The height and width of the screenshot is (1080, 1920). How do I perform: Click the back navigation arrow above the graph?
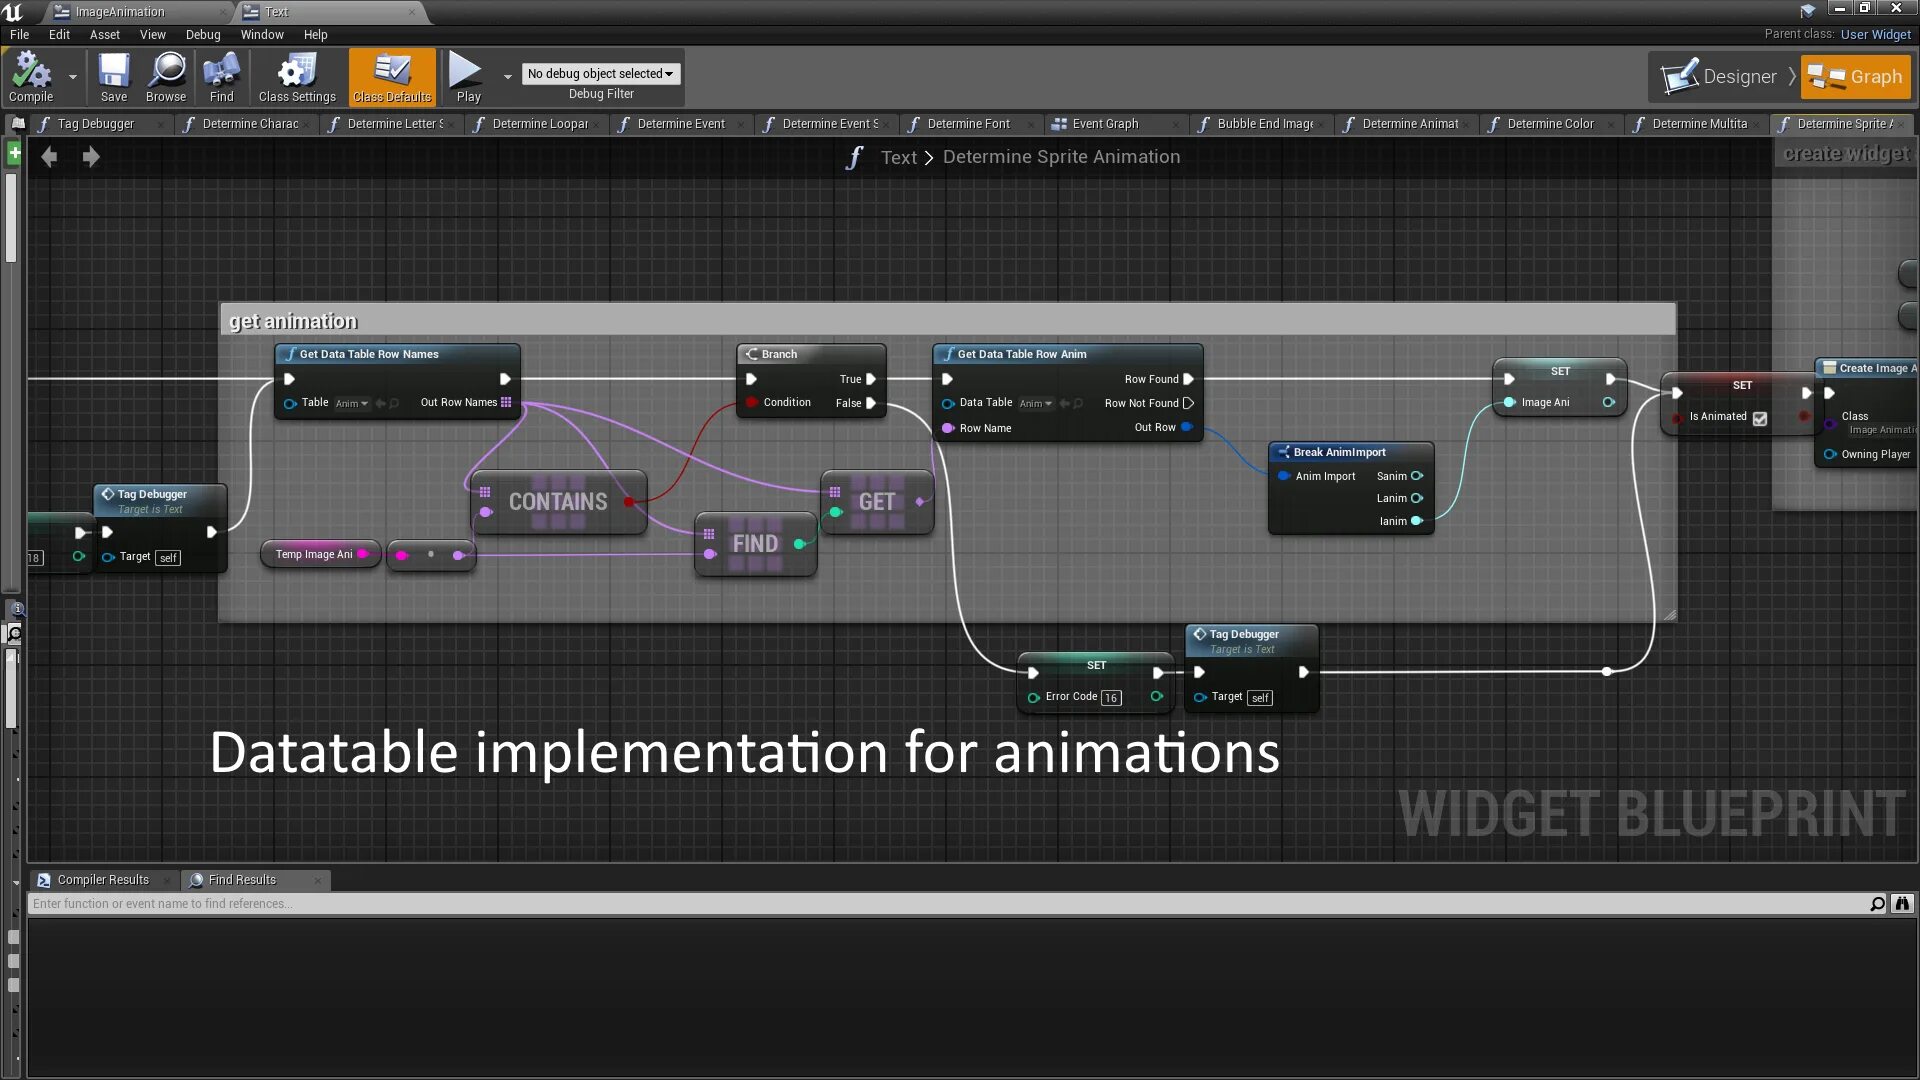pos(48,156)
